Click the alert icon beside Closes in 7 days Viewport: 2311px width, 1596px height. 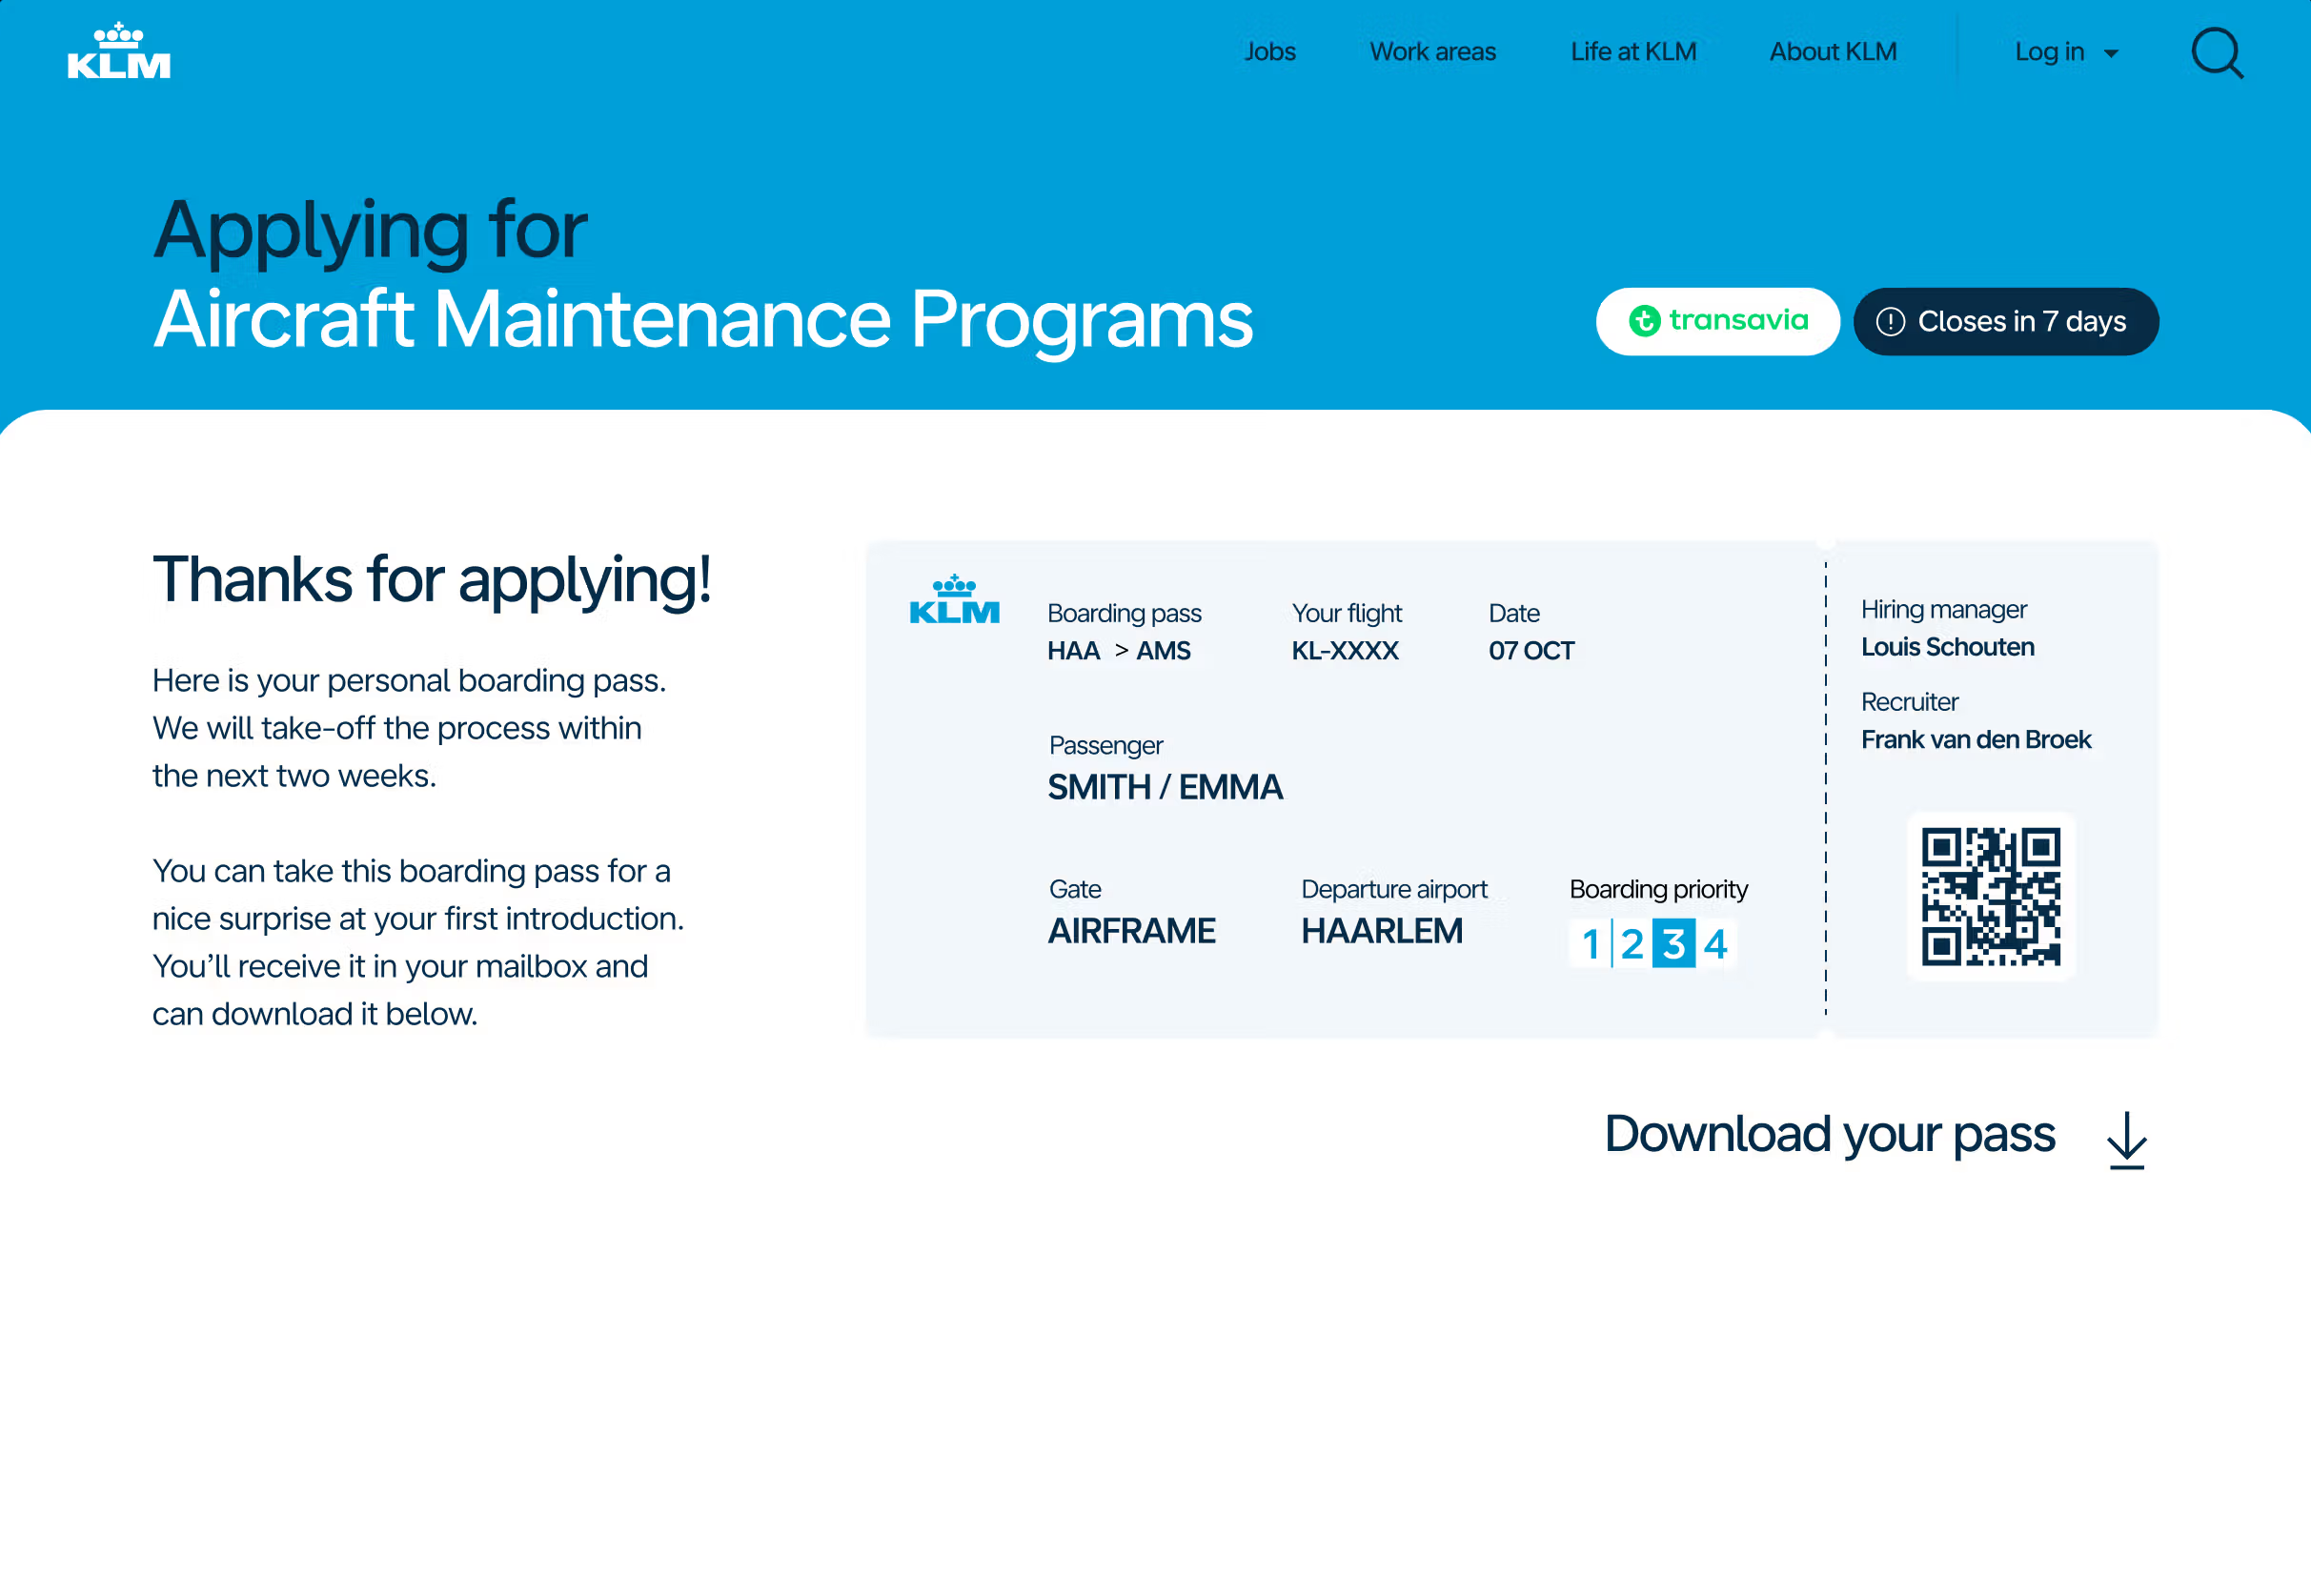click(1890, 321)
